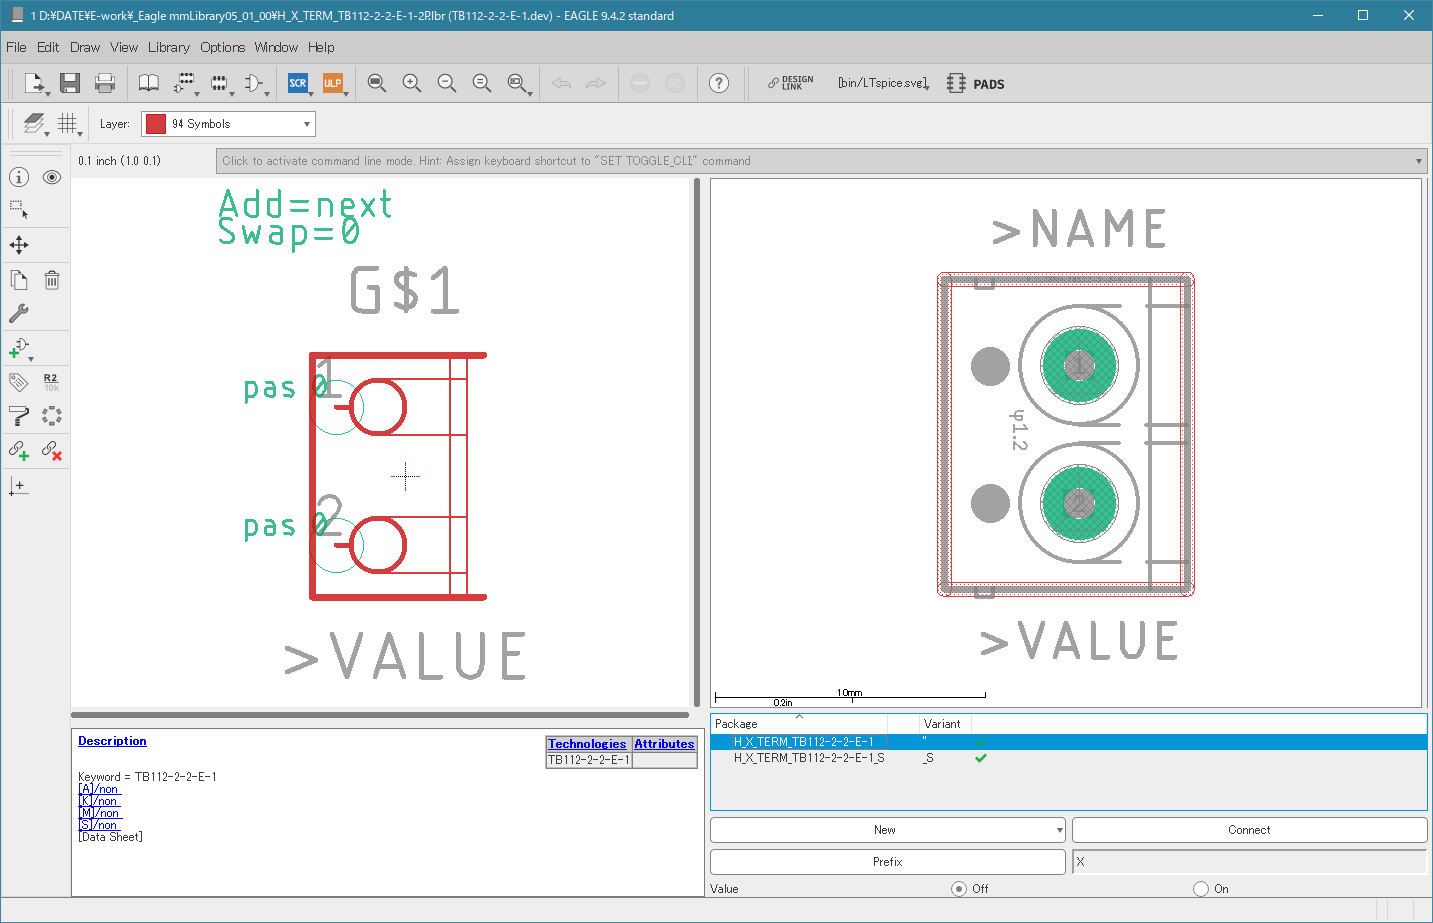Click the Zoom to fit icon
This screenshot has width=1433, height=923.
[377, 83]
